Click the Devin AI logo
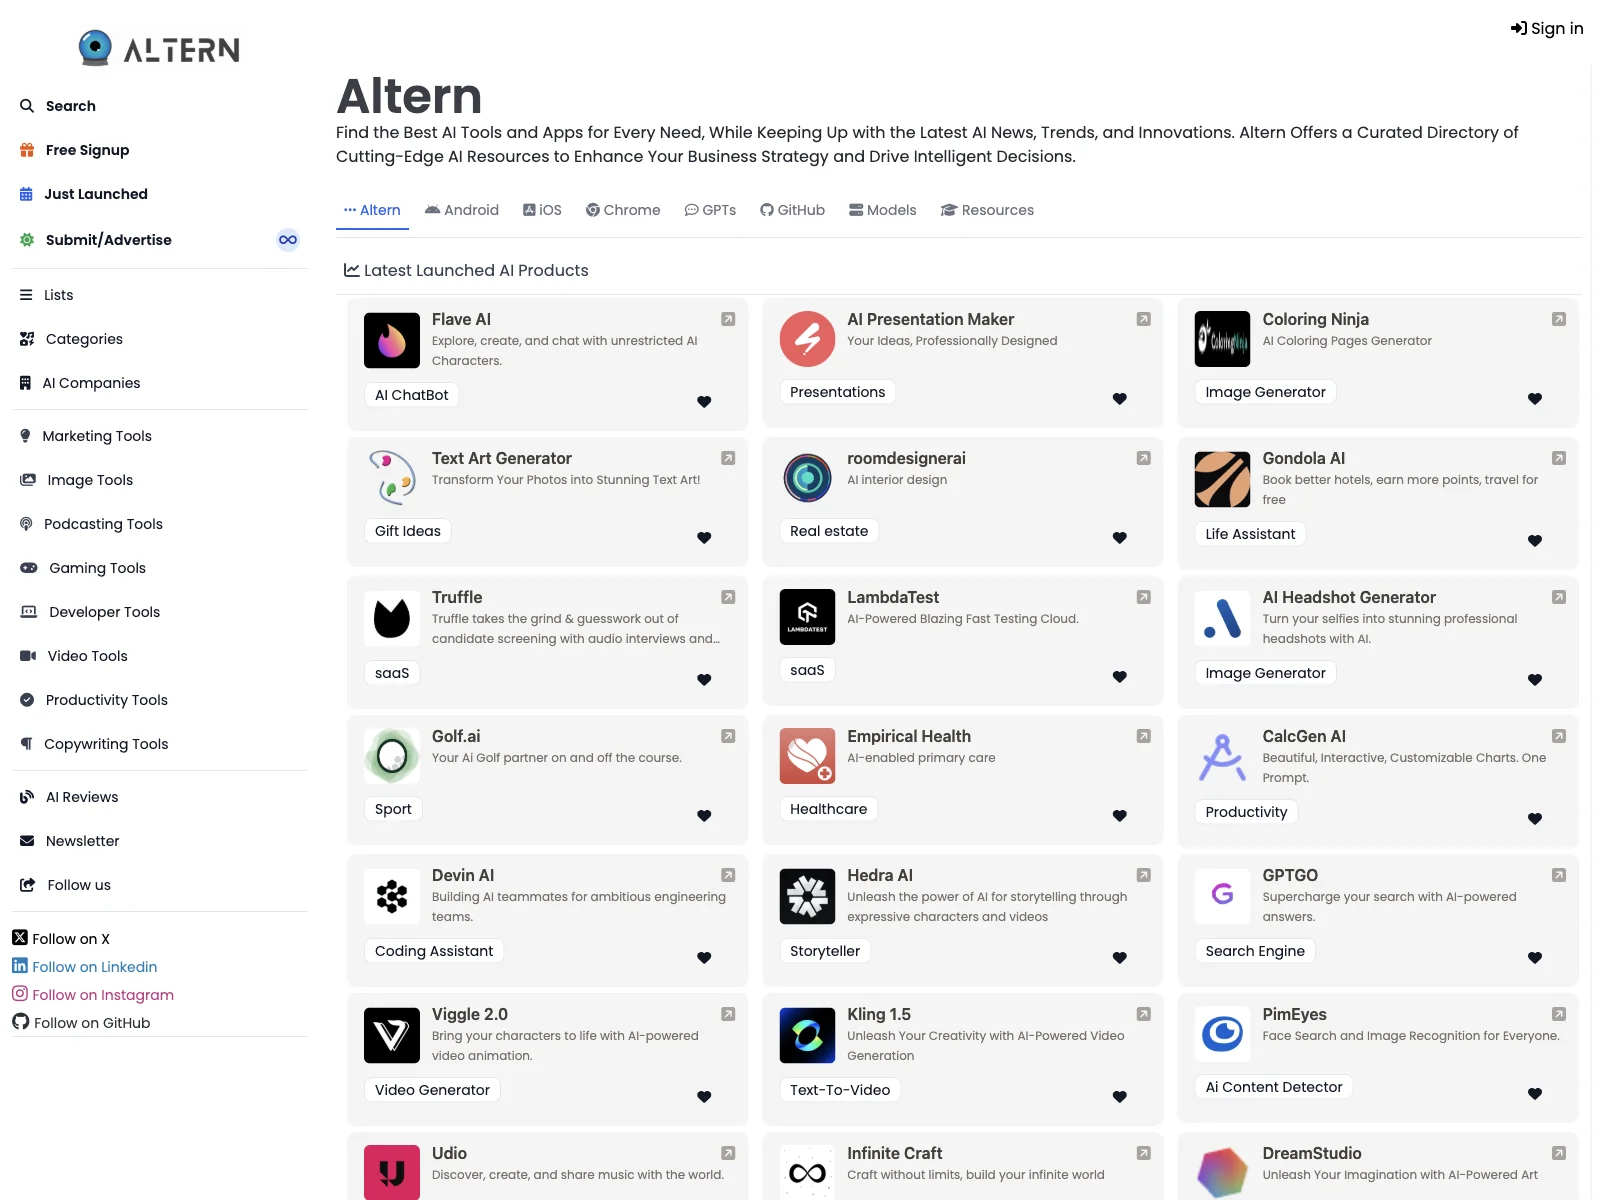This screenshot has height=1200, width=1600. [392, 897]
